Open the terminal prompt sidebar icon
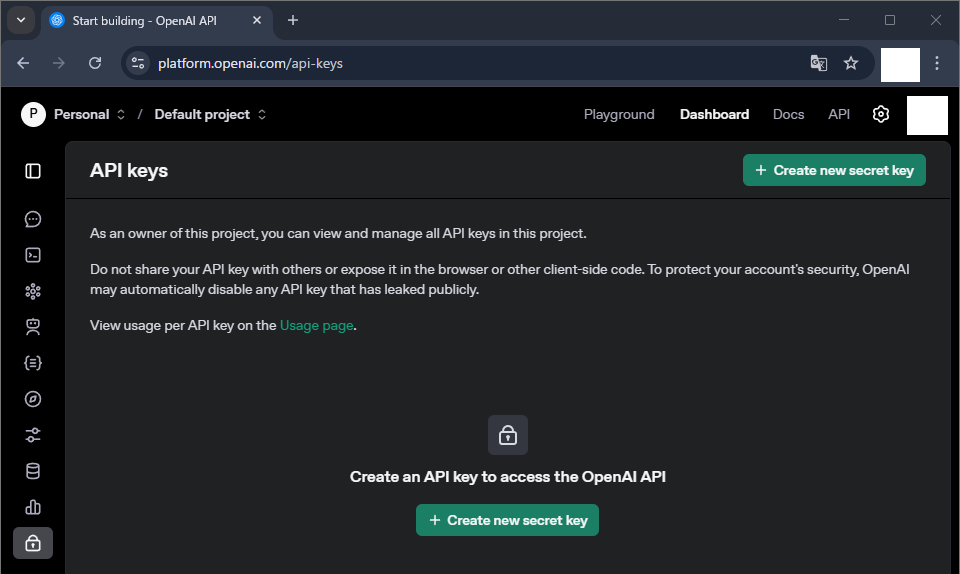The image size is (960, 574). point(33,255)
